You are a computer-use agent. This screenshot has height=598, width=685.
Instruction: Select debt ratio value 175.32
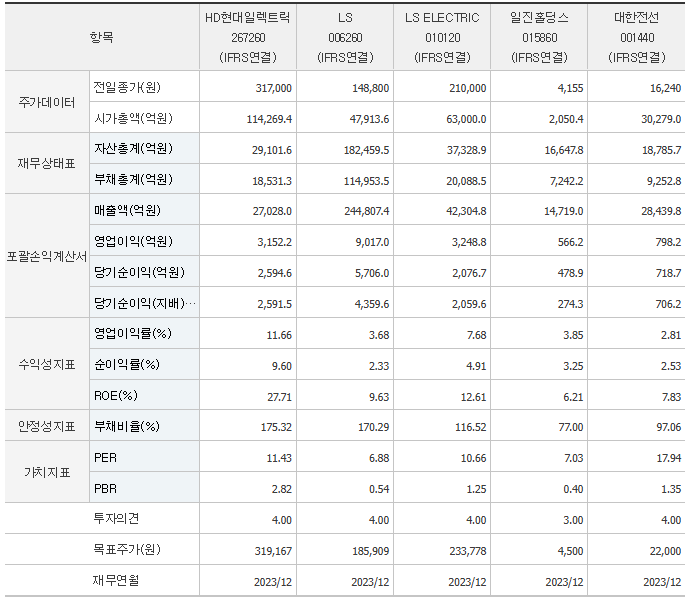tap(276, 427)
